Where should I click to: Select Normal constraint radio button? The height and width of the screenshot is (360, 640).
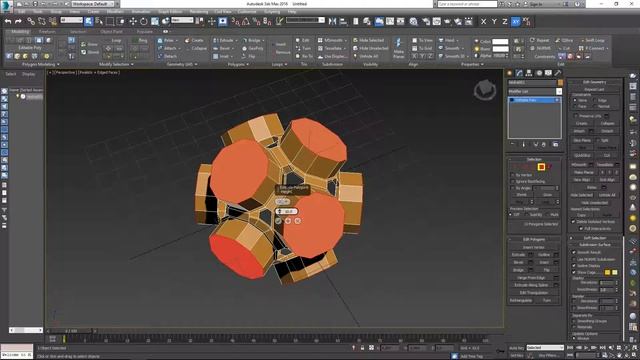[x=595, y=106]
